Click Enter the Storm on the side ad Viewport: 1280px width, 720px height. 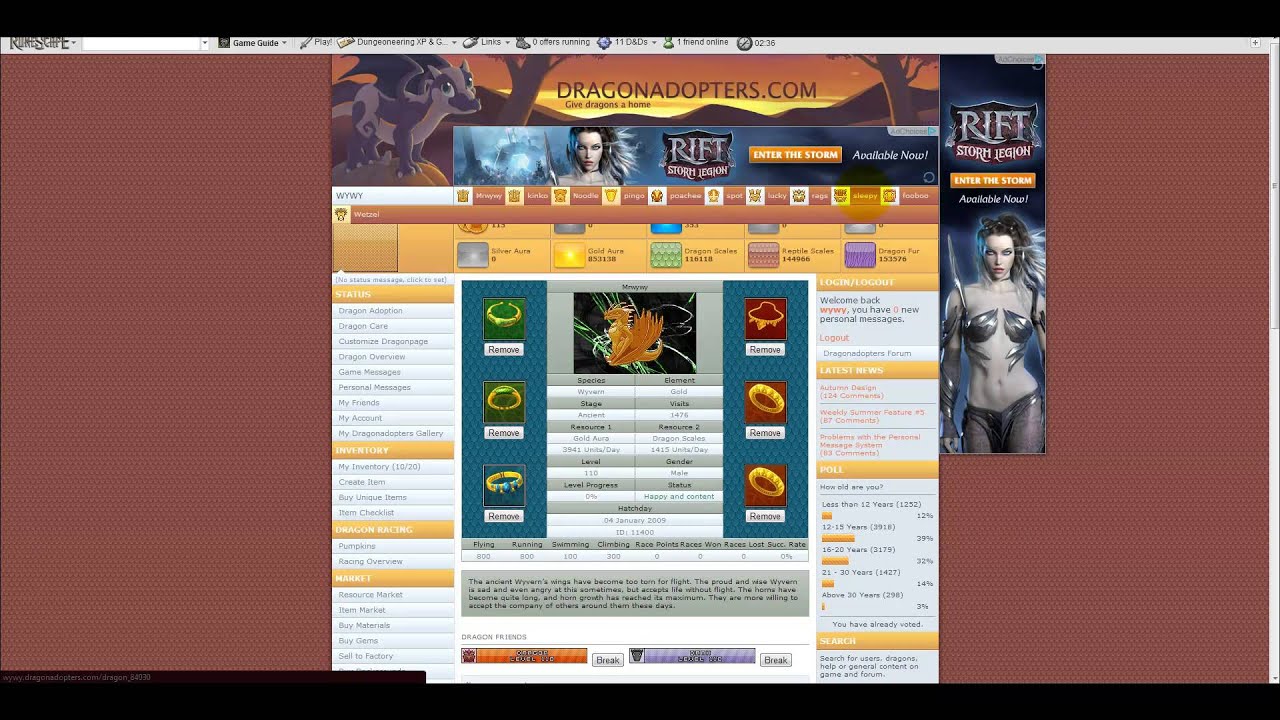point(993,181)
